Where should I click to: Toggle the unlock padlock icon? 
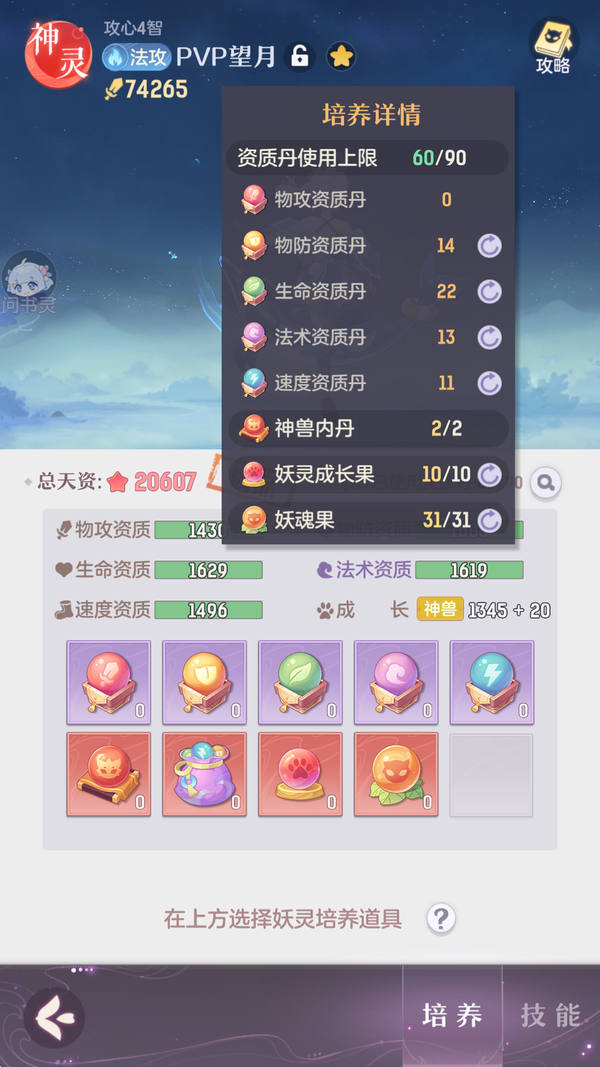(299, 57)
